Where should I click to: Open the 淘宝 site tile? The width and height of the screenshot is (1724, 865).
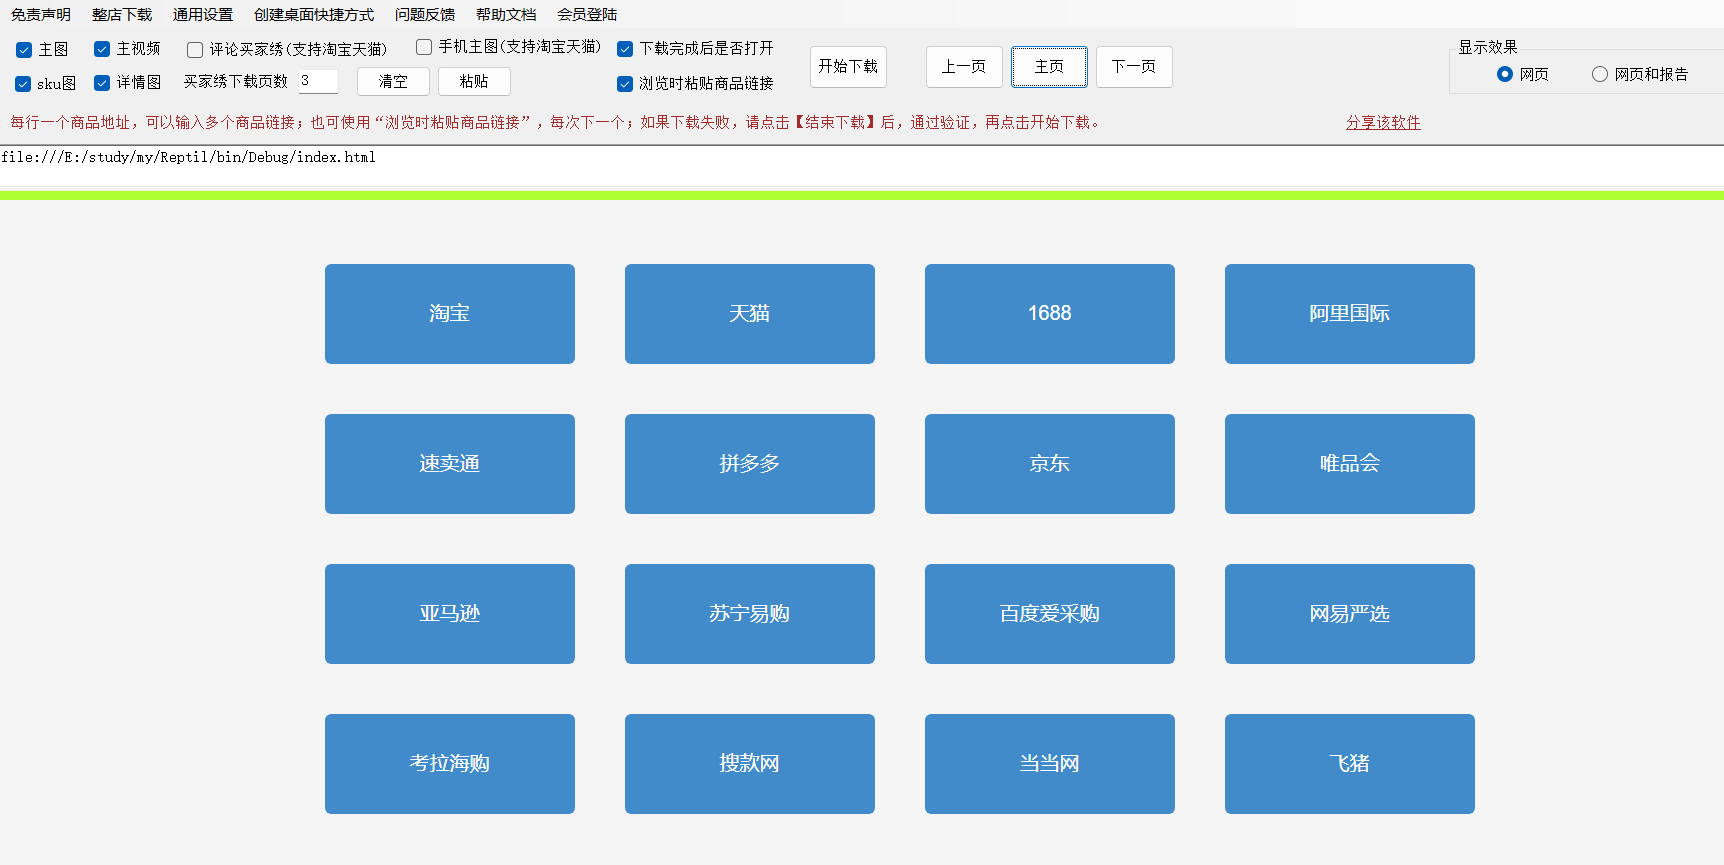[450, 314]
